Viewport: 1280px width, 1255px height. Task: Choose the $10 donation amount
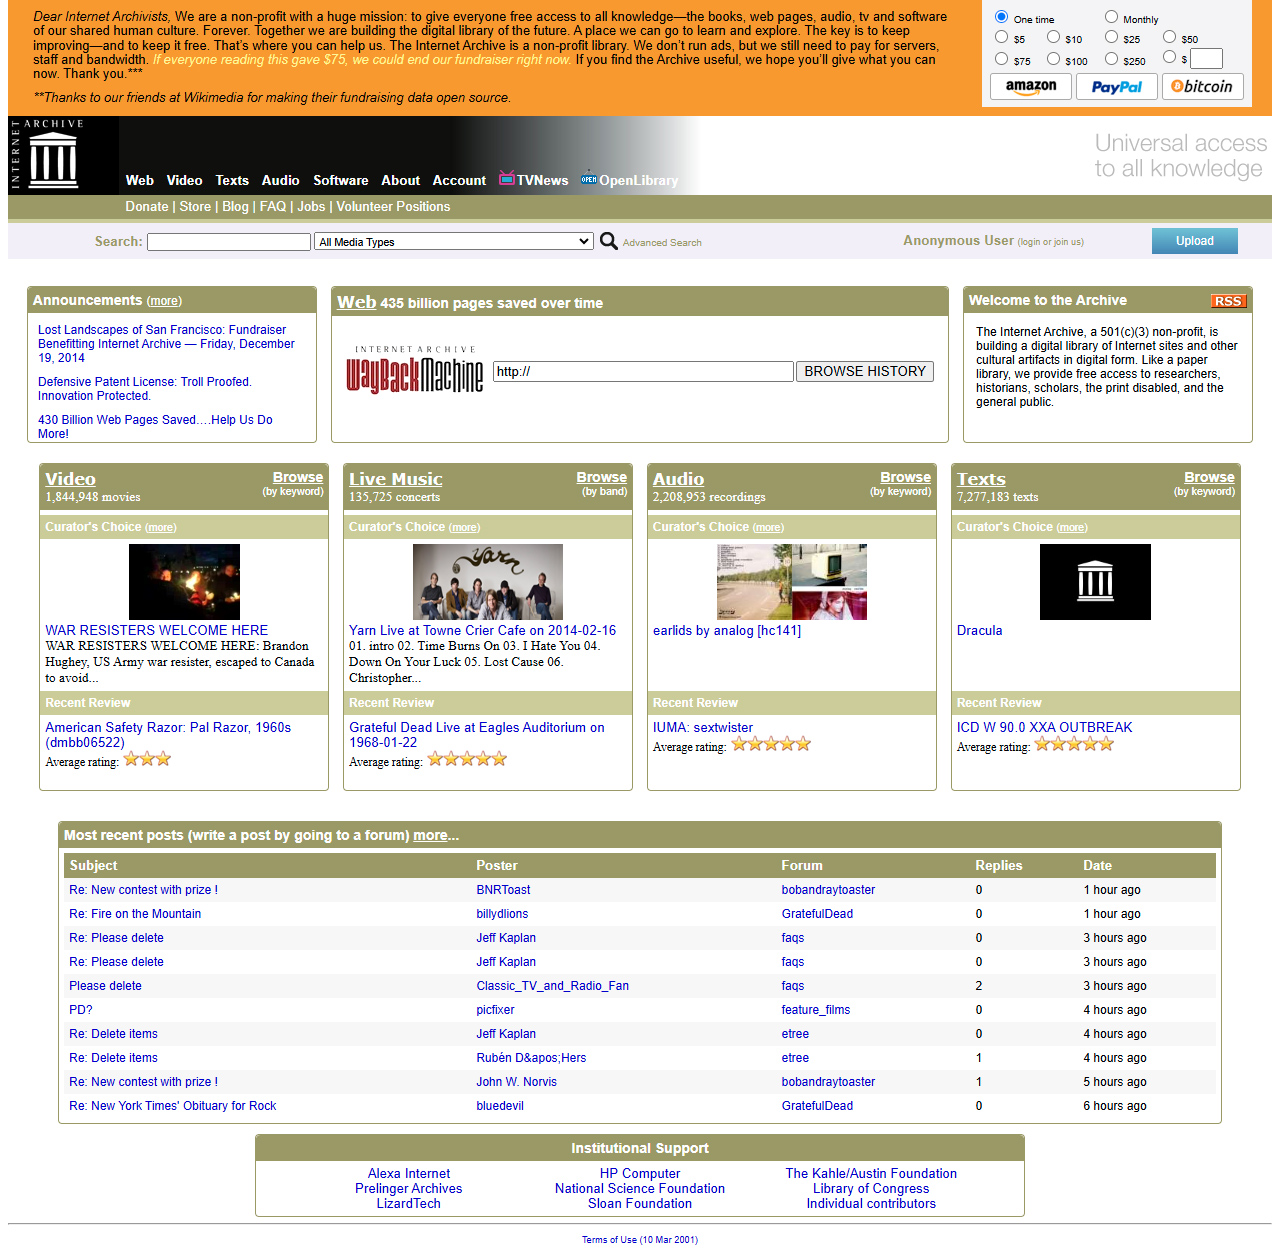[1053, 37]
